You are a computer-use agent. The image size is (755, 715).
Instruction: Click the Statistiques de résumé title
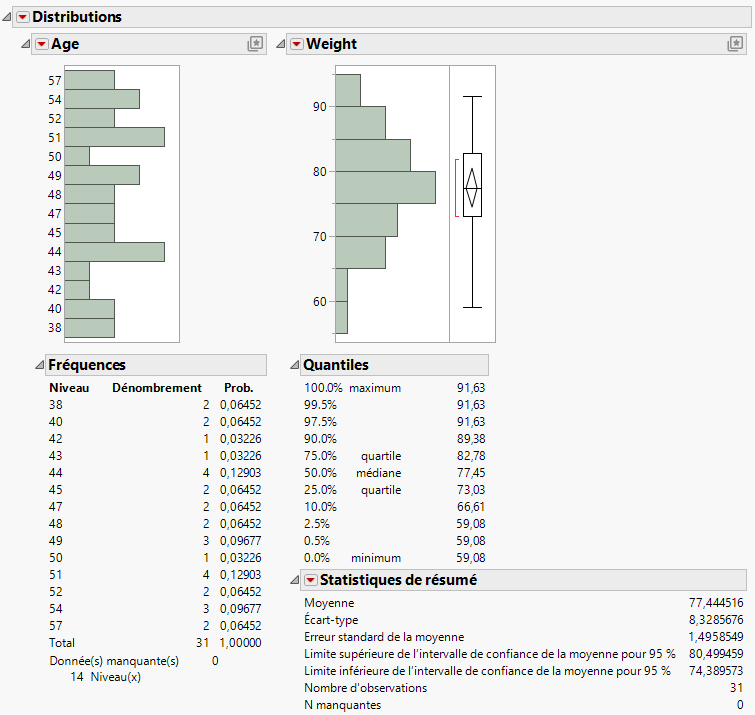point(398,580)
